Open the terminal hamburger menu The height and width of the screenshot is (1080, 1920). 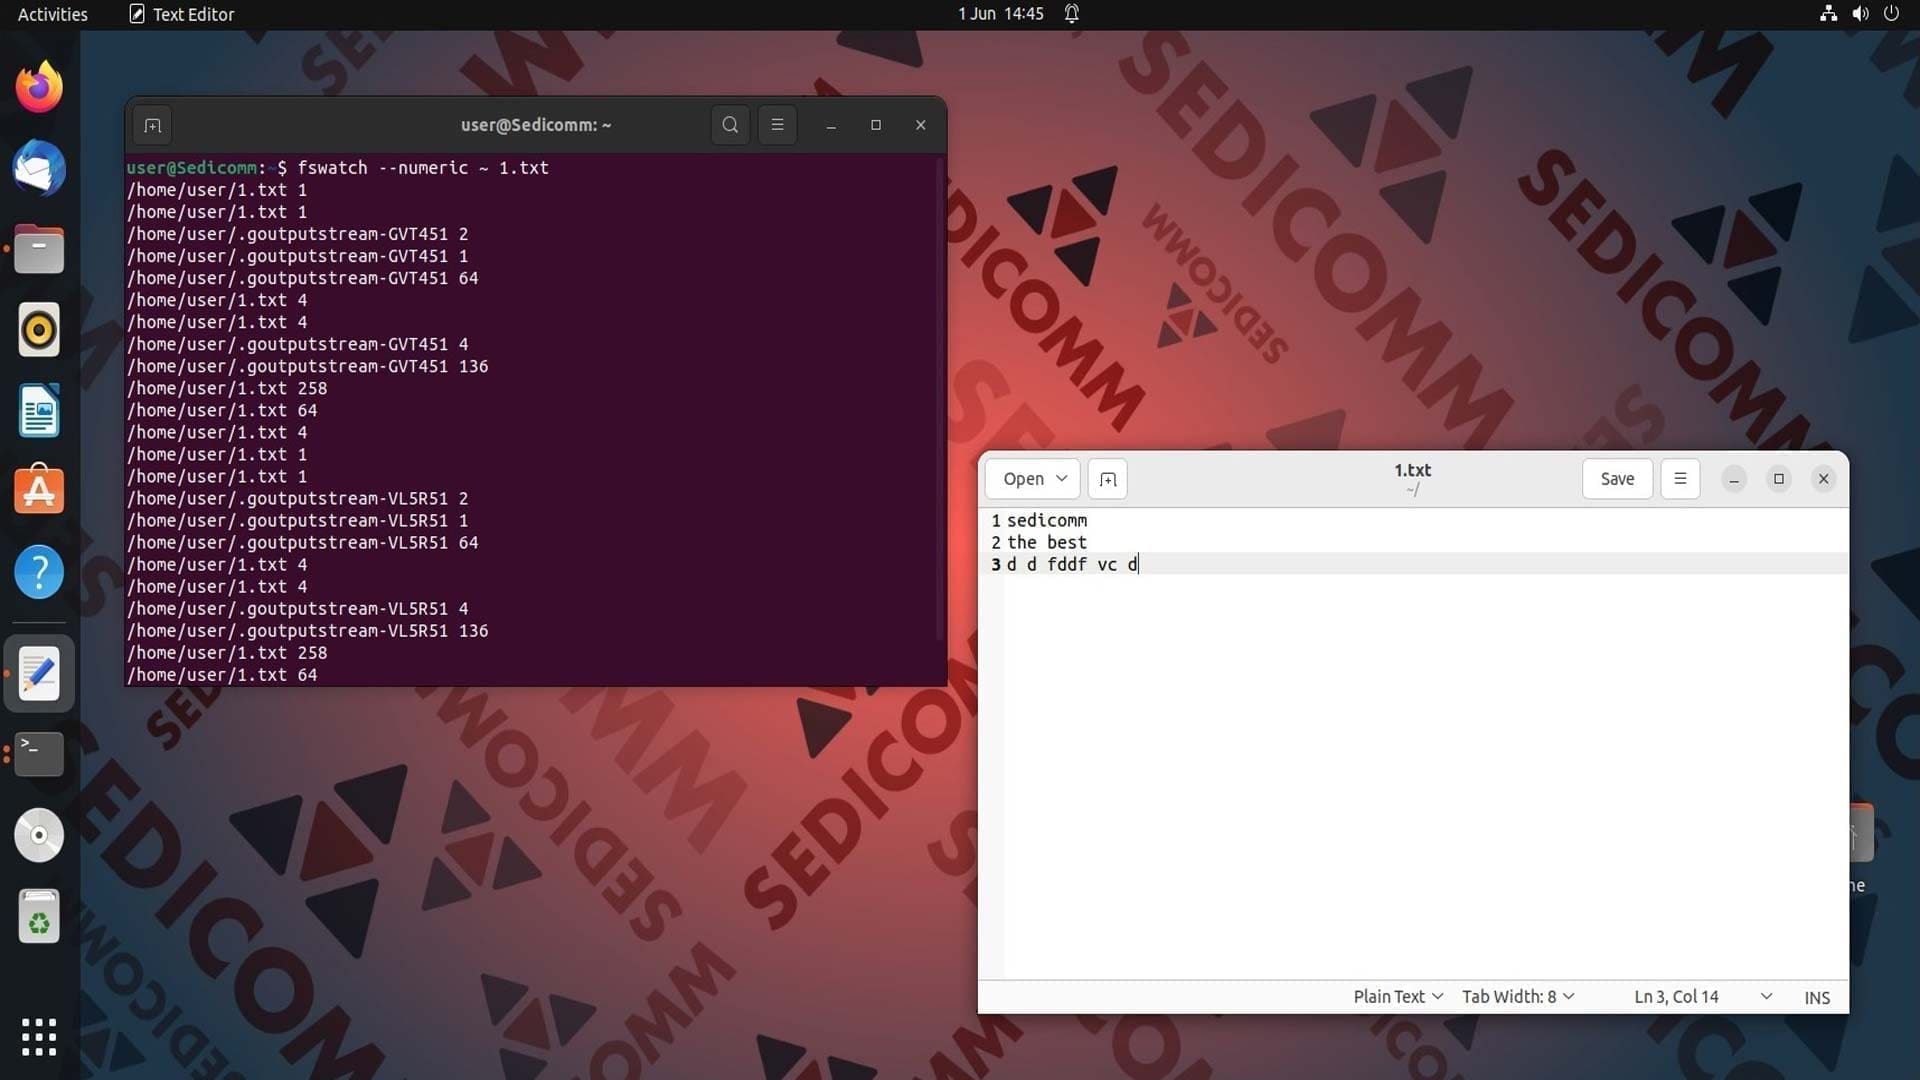click(x=777, y=125)
